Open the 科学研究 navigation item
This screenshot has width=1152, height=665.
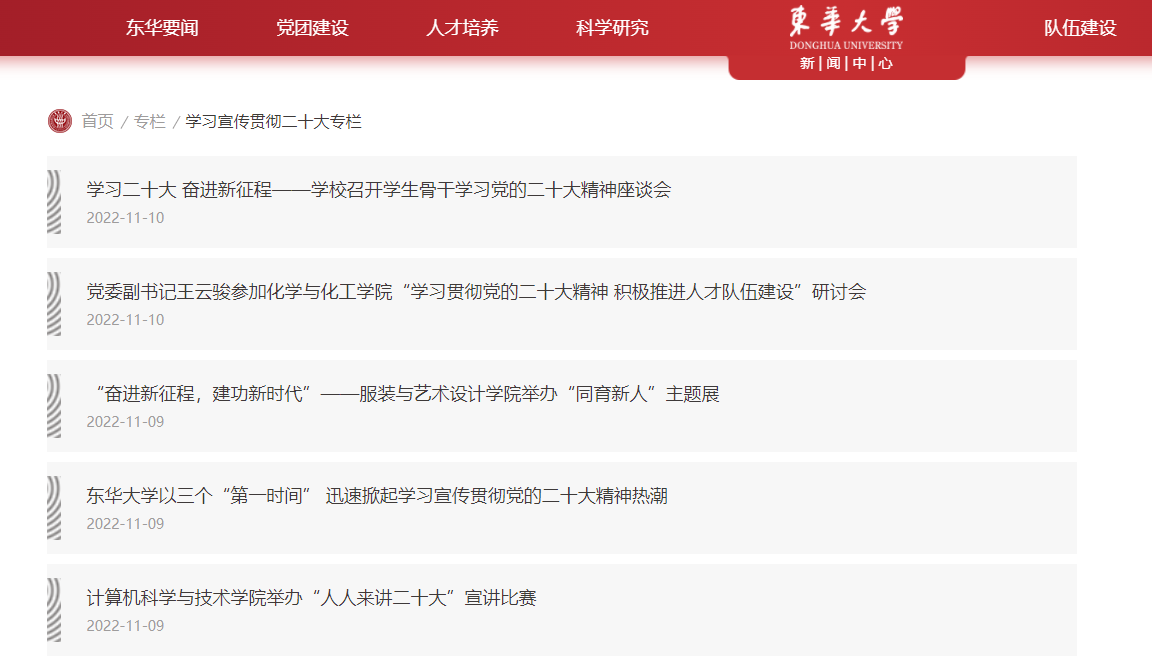(x=612, y=28)
